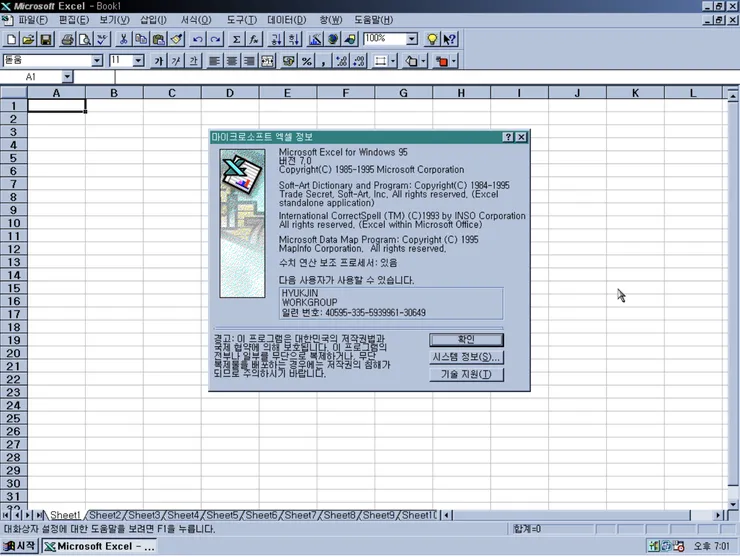
Task: Click the vertical scrollbar down arrow
Action: coord(733,504)
